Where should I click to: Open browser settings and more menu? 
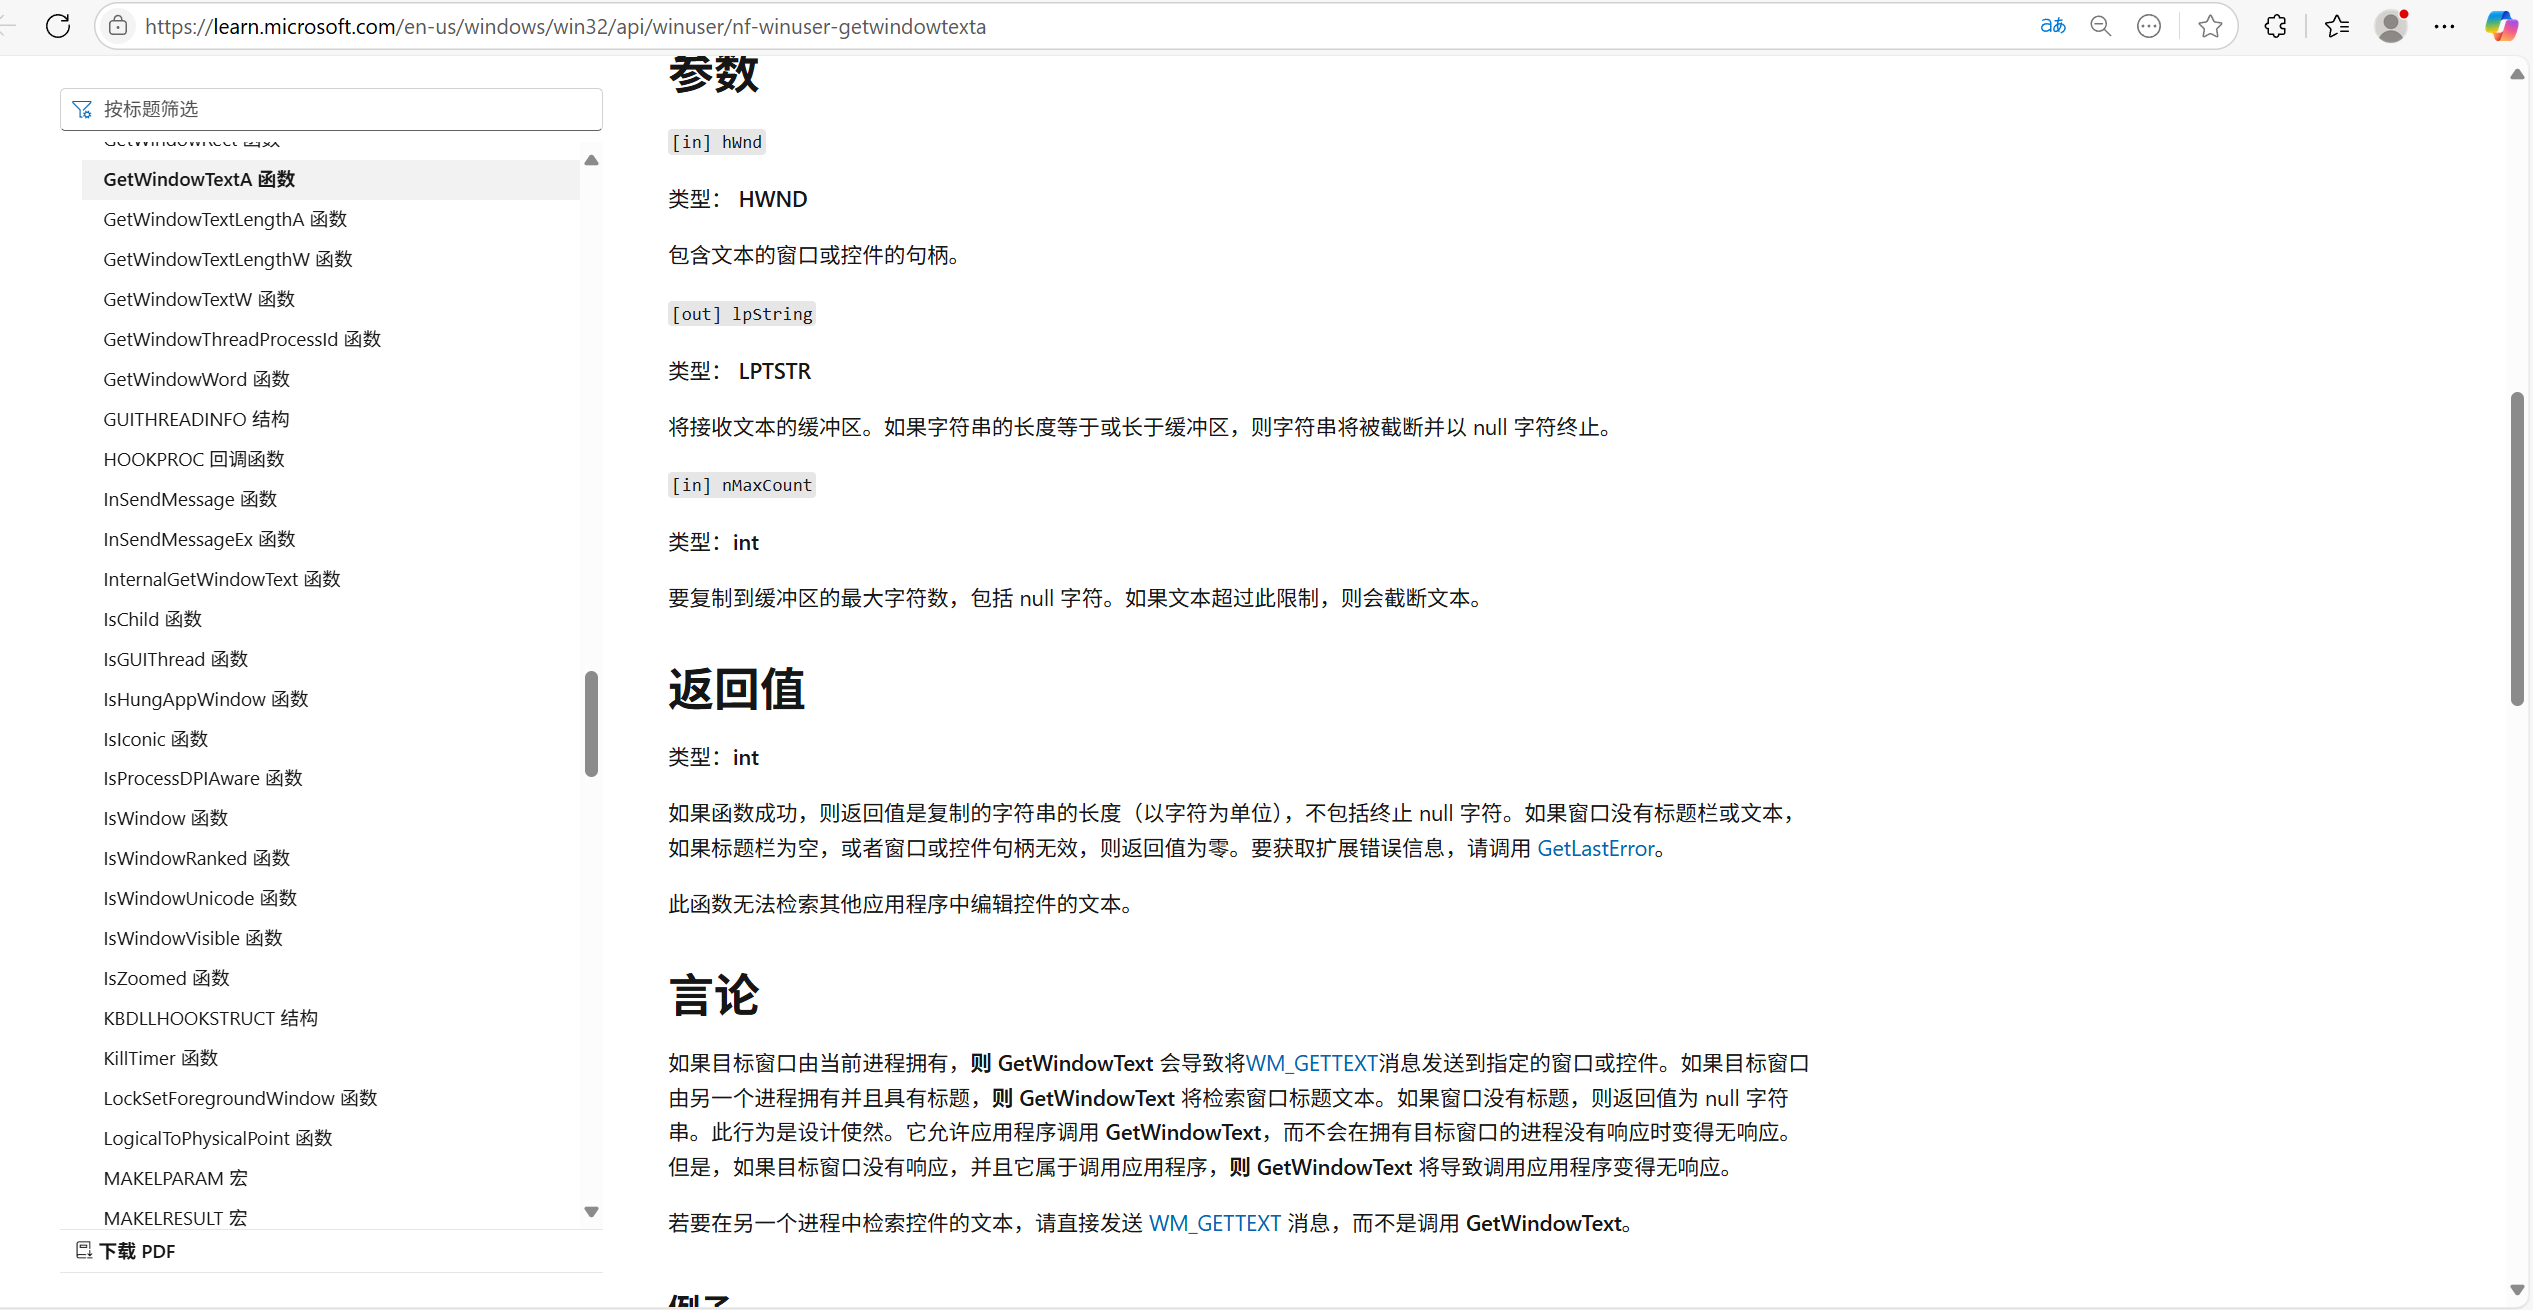click(2444, 26)
